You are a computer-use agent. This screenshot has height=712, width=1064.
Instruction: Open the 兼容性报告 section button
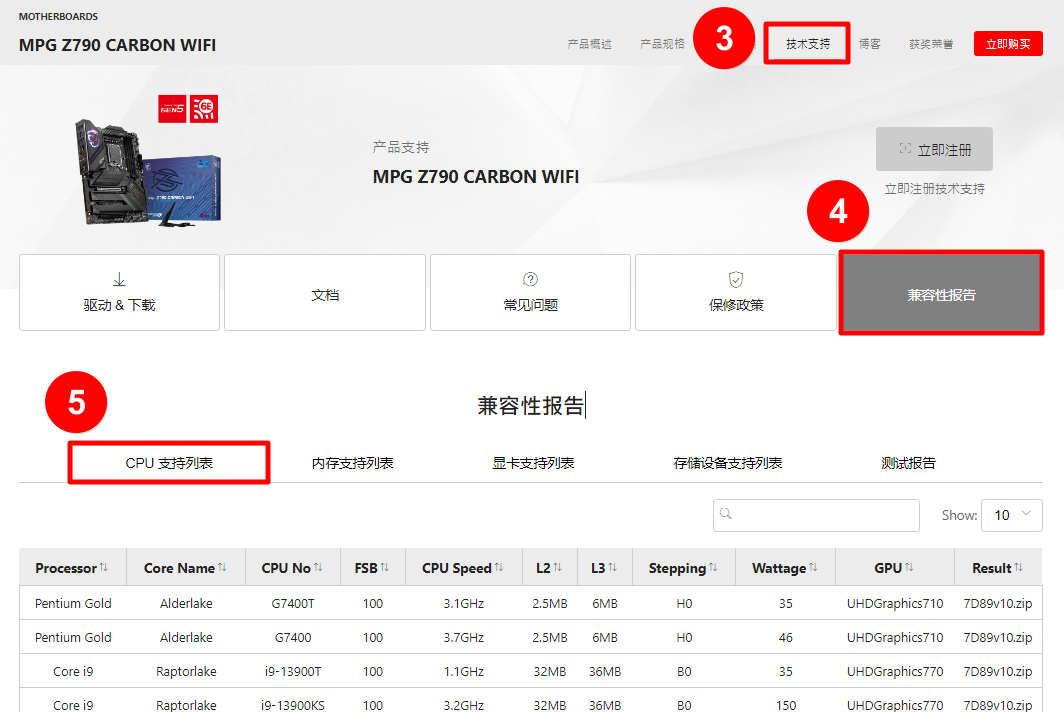click(x=941, y=293)
